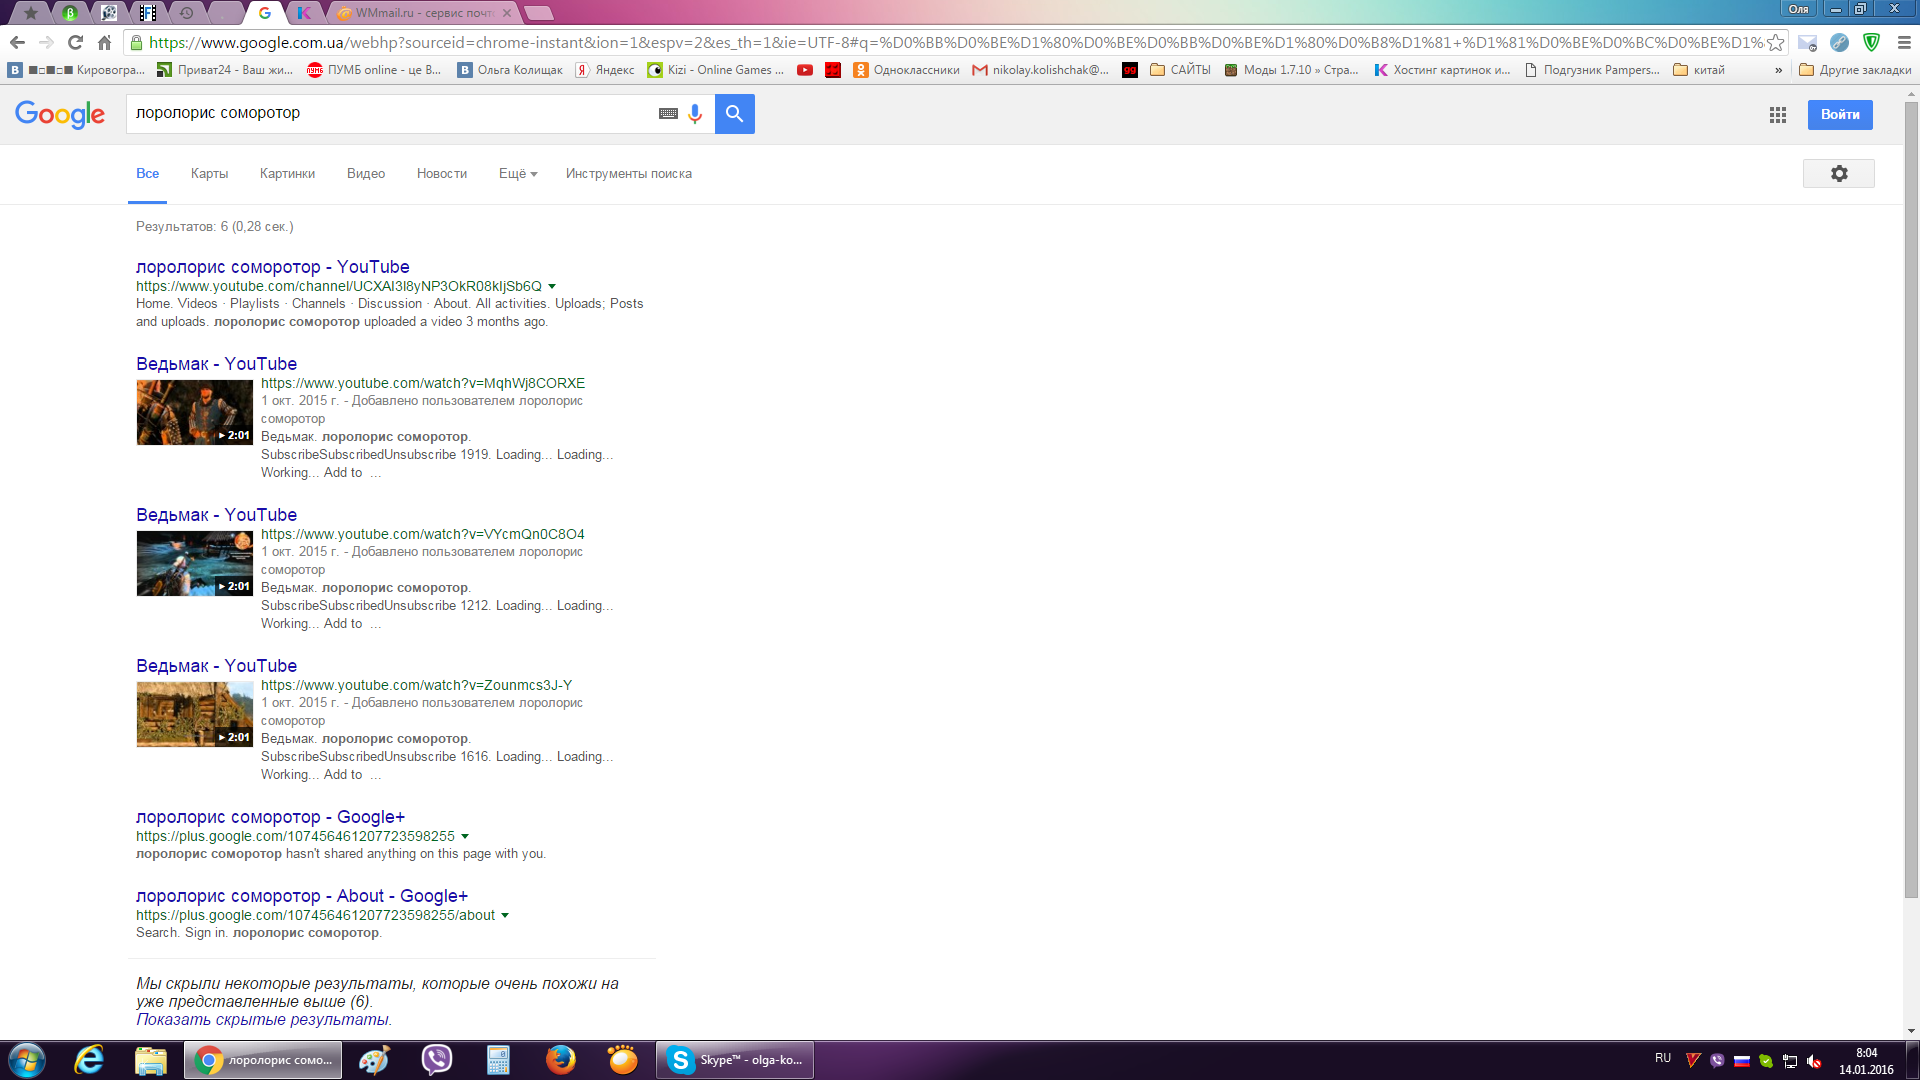Open the Kizi - Online Games bookmark
Image resolution: width=1920 pixels, height=1080 pixels.
(716, 70)
